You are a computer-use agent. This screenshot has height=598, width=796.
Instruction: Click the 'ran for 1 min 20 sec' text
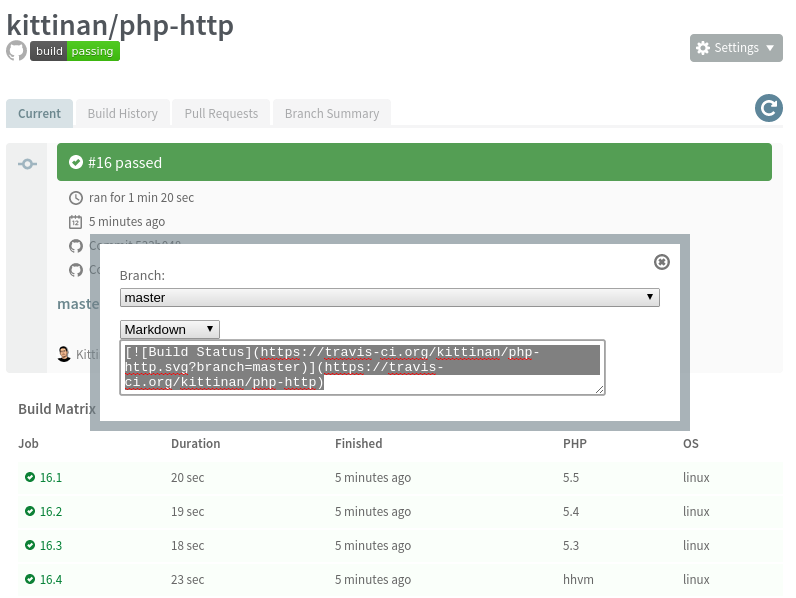[x=141, y=197]
